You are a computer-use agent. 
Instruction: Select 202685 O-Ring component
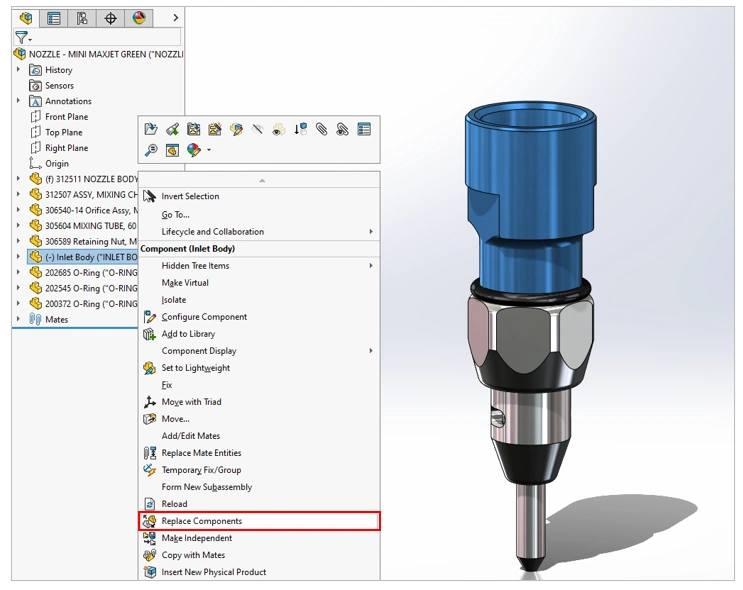[83, 272]
